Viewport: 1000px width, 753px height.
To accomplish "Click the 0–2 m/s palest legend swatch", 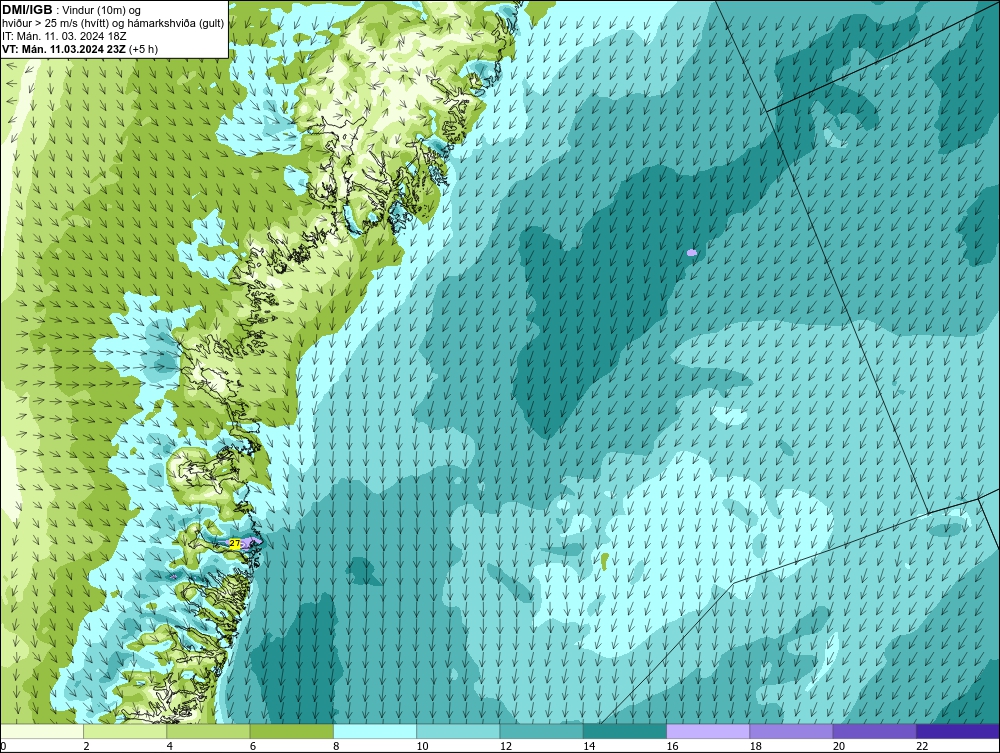I will tap(41, 731).
